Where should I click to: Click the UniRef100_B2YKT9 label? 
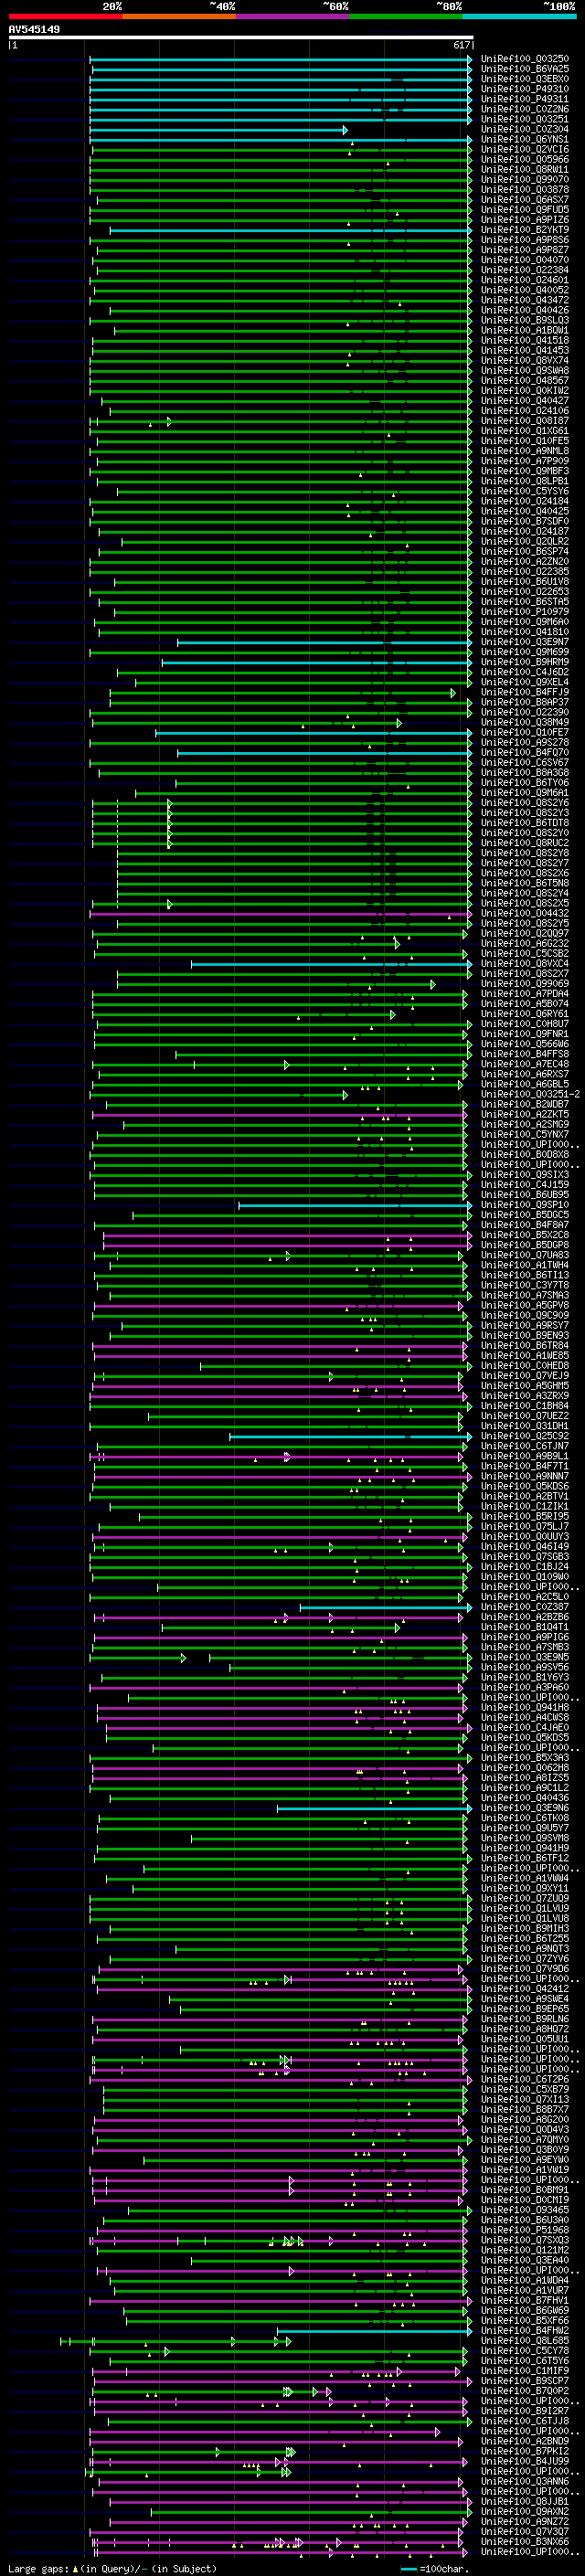pos(525,229)
